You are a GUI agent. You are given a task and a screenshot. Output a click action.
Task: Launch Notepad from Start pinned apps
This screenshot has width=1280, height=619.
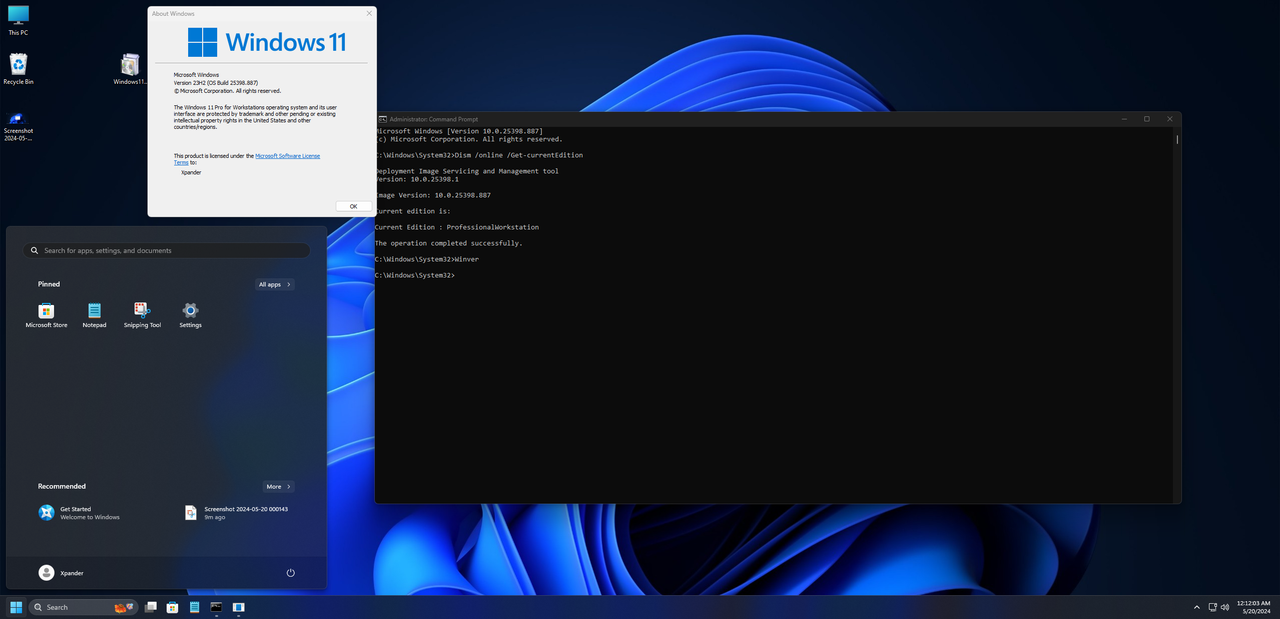(x=94, y=315)
